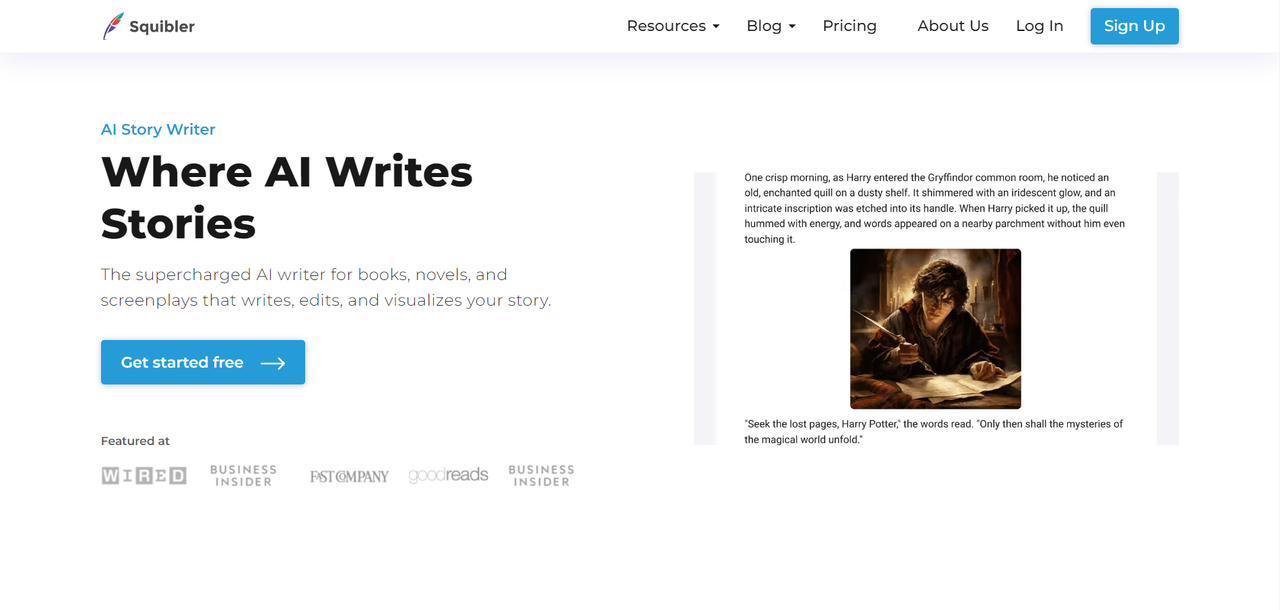Click the Fast Company logo

(349, 477)
